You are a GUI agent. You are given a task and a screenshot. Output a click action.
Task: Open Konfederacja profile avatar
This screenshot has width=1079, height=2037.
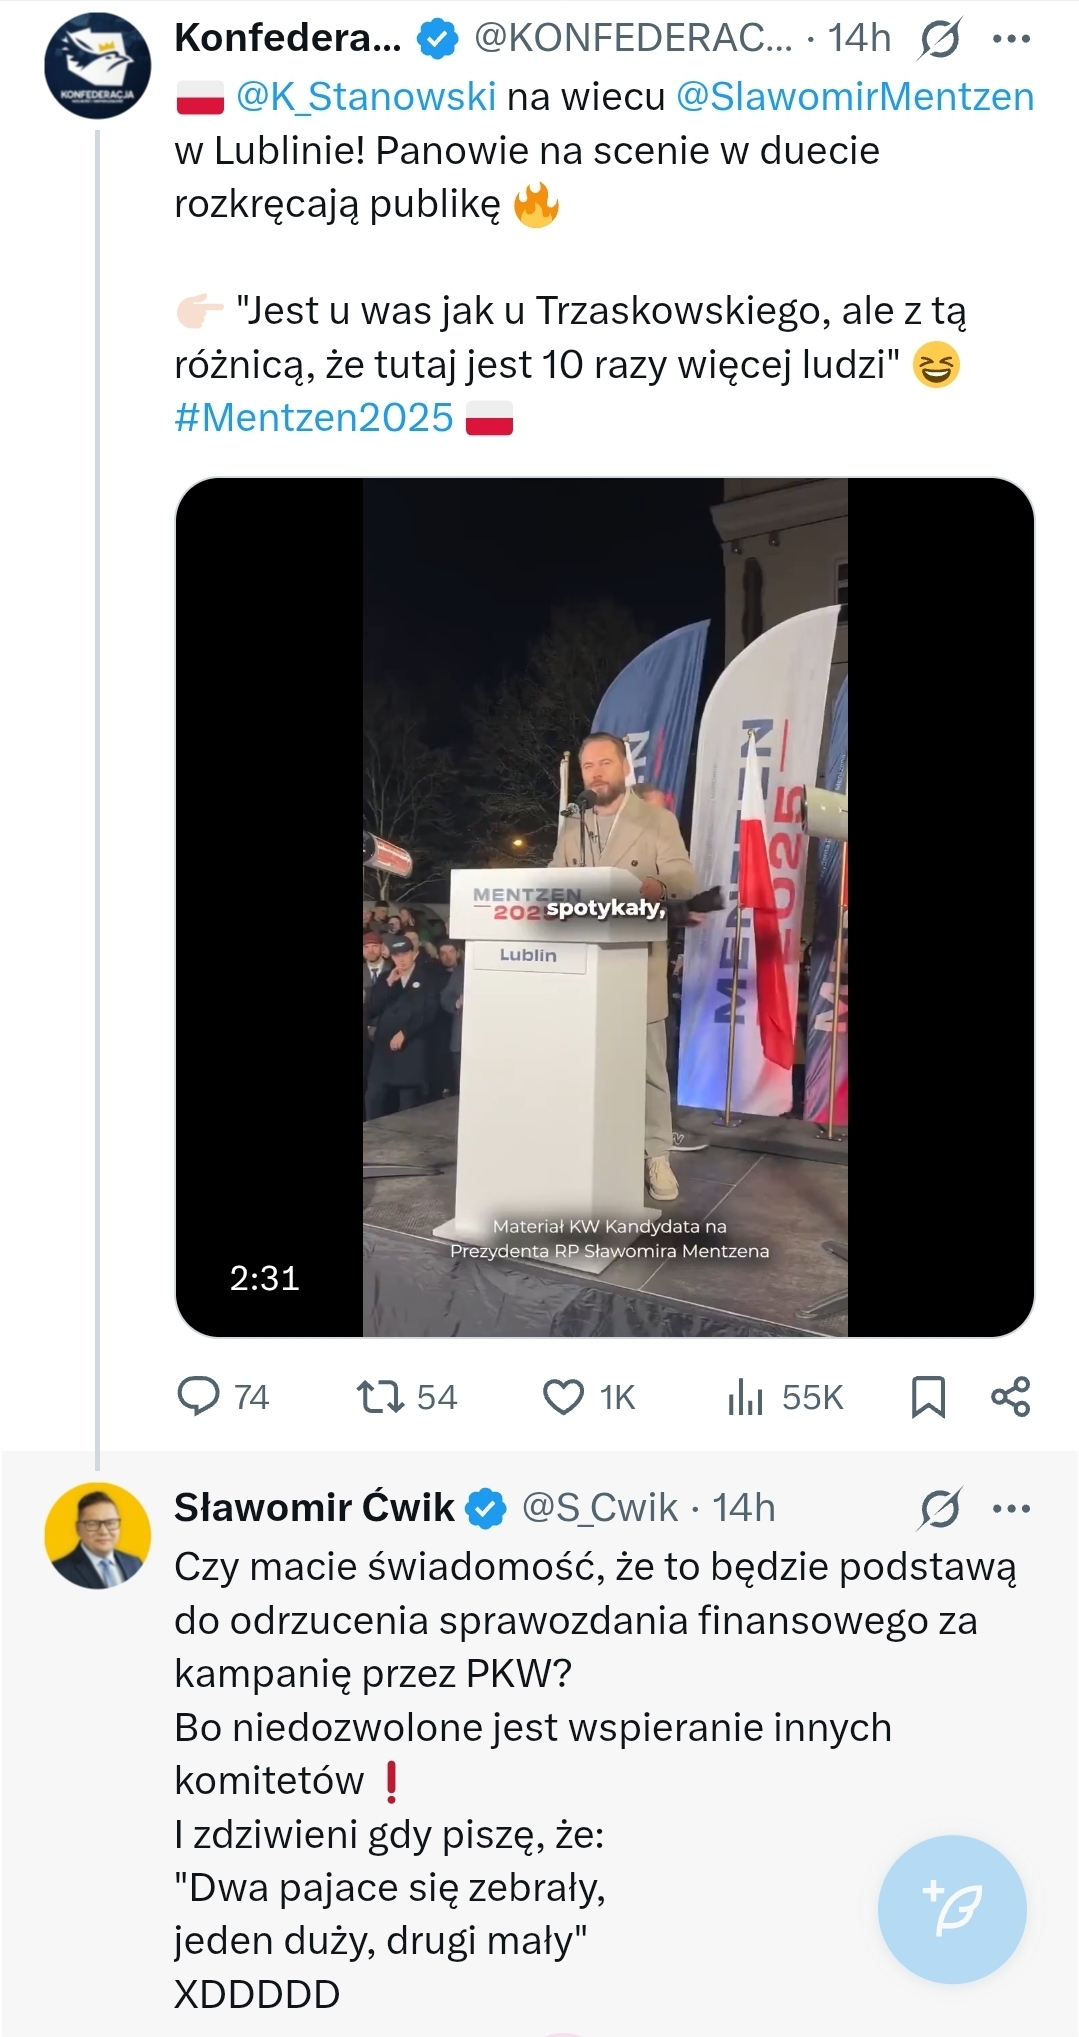pyautogui.click(x=97, y=66)
